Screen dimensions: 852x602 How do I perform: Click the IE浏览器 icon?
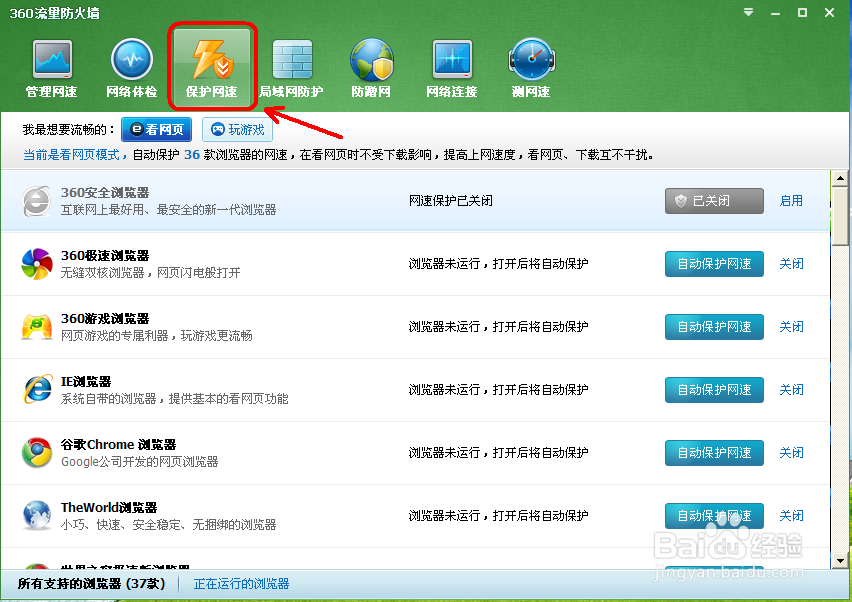[37, 390]
